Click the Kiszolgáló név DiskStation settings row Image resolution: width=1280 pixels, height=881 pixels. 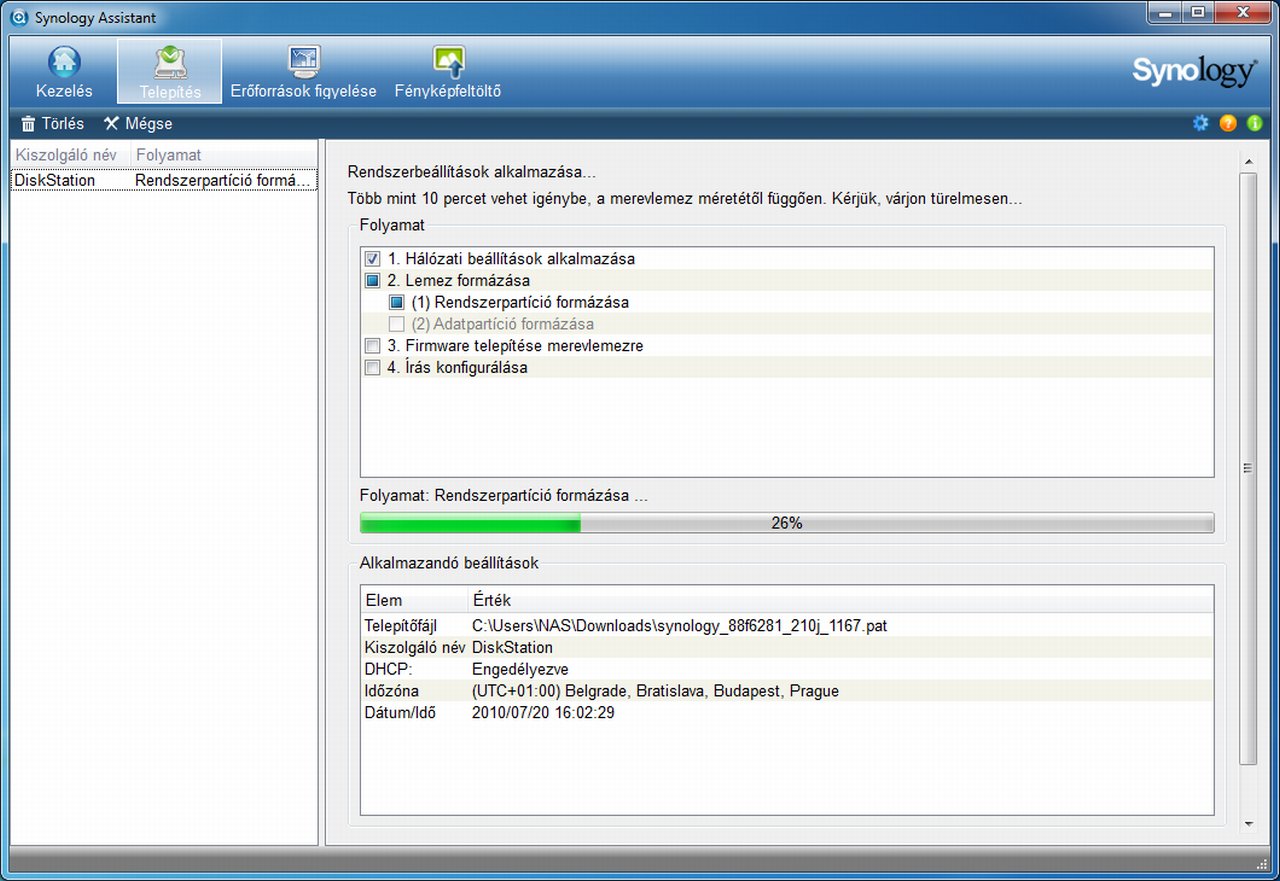787,648
